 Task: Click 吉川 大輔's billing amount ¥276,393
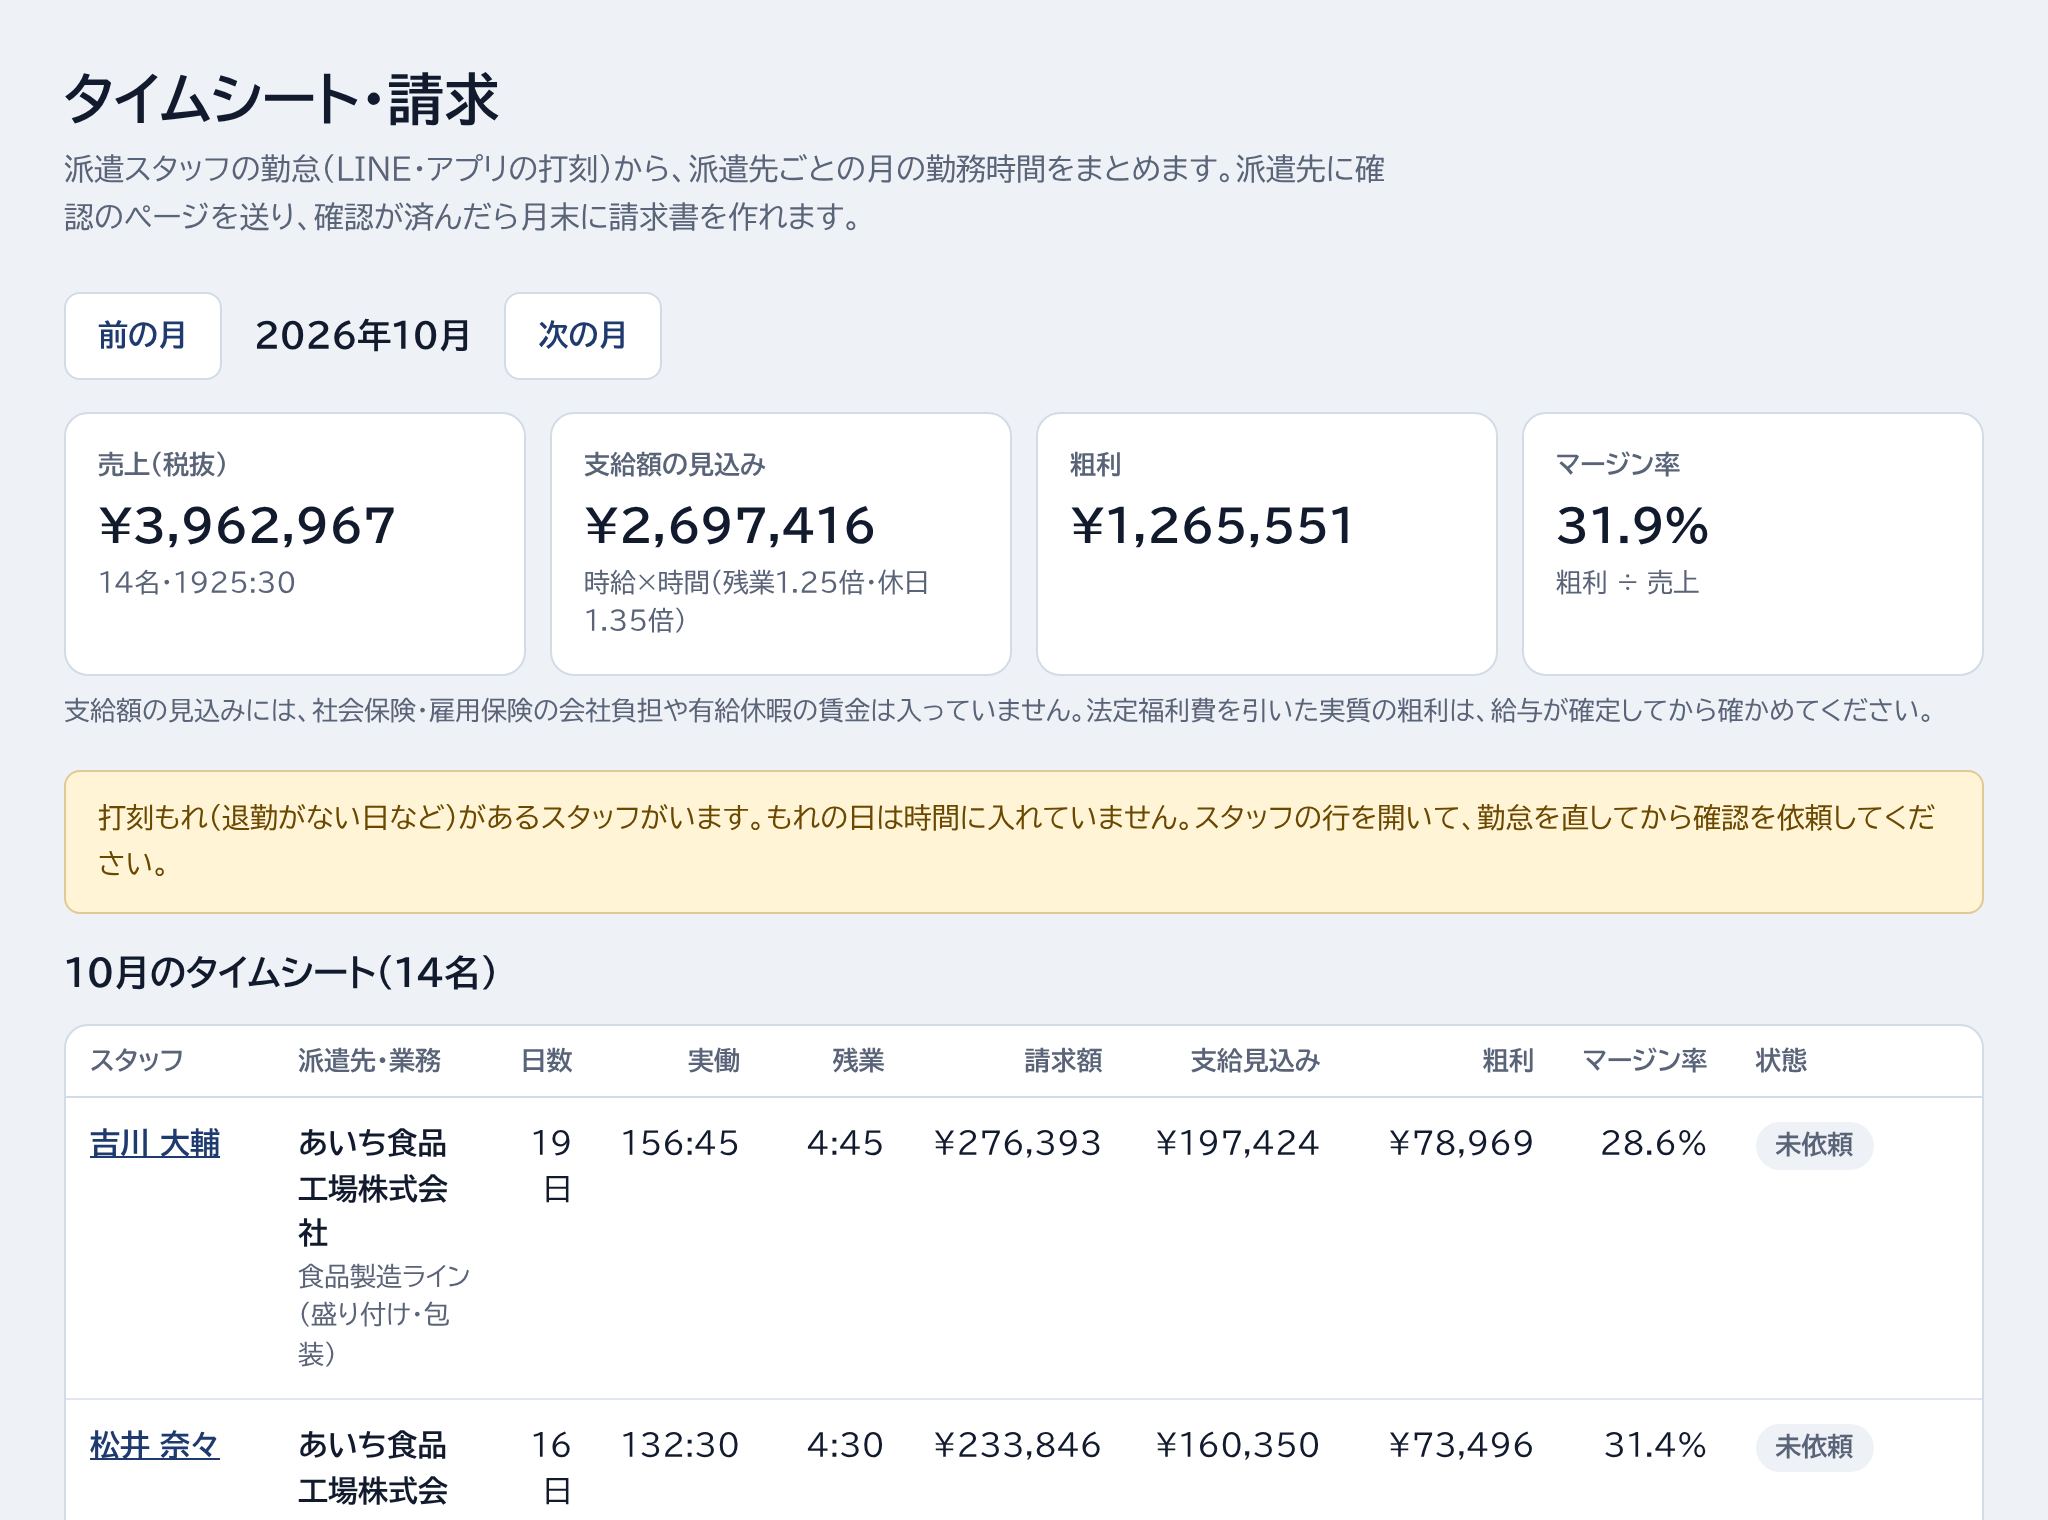(1017, 1144)
